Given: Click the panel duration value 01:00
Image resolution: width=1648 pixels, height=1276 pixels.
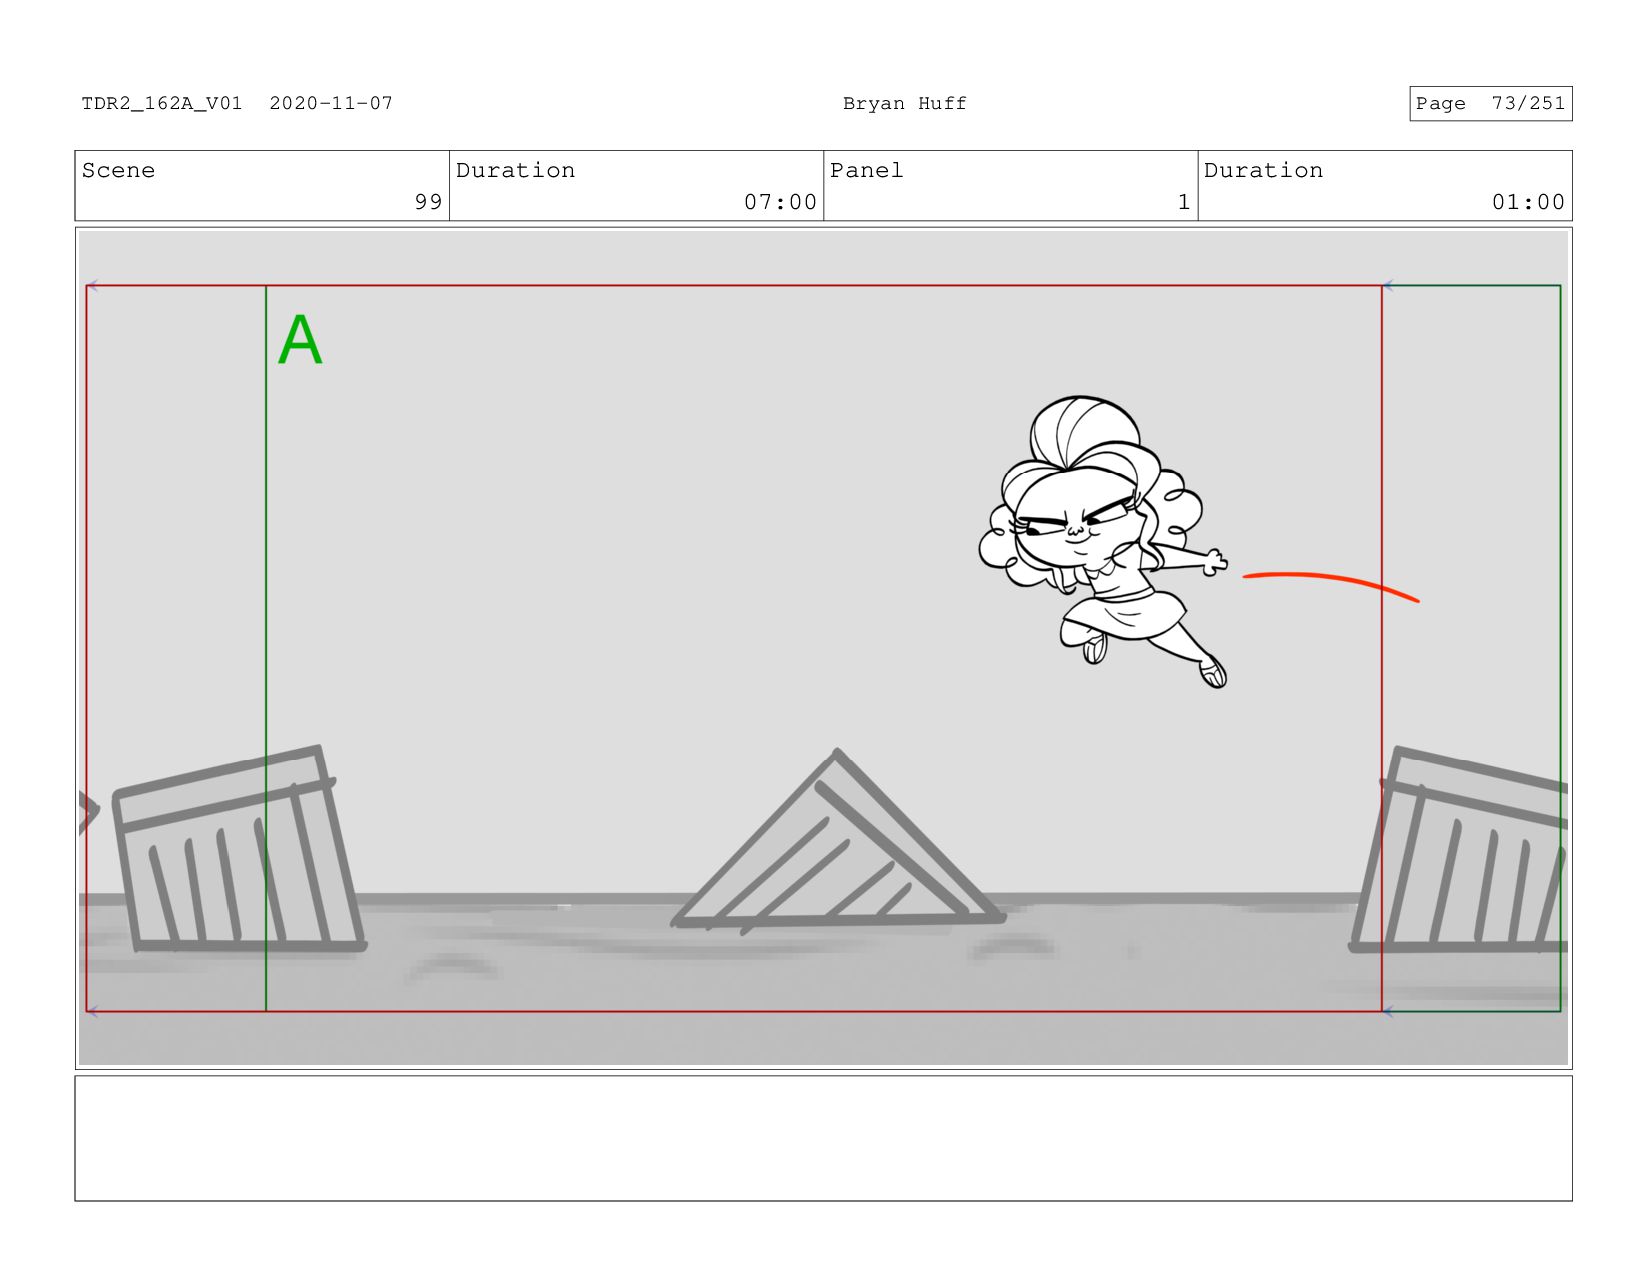Looking at the screenshot, I should tap(1528, 202).
